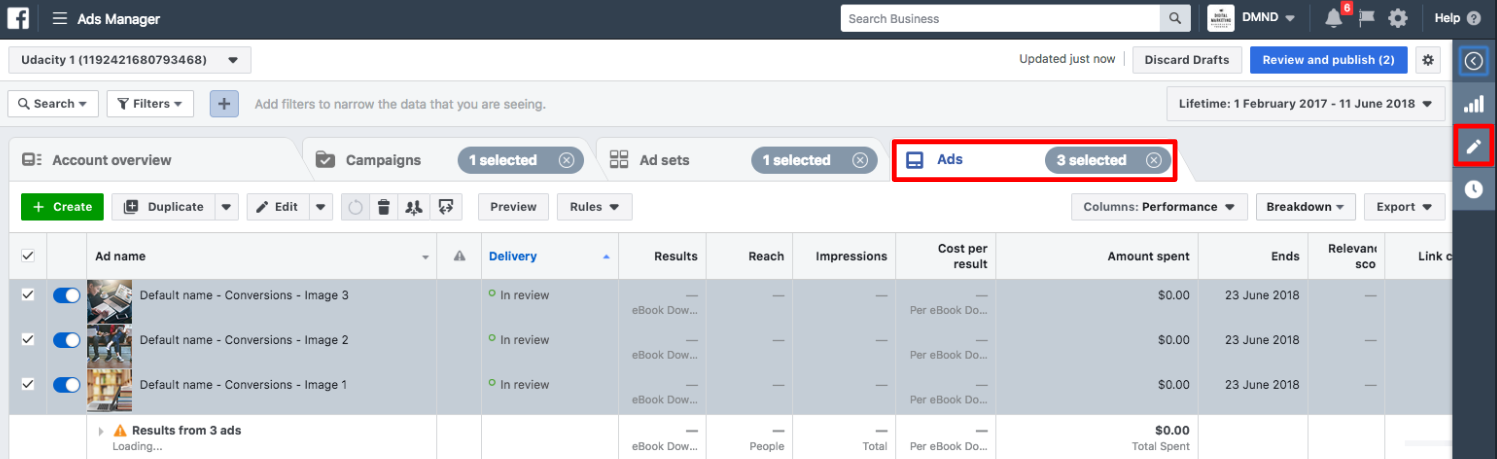
Task: Uncheck the Conversions - Image 2 checkbox
Action: (x=28, y=340)
